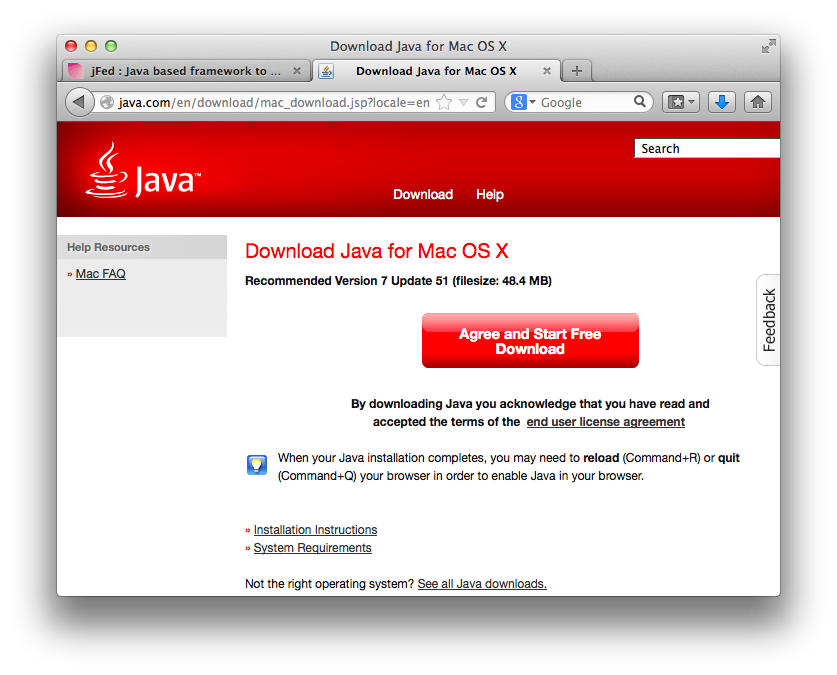Click the address bar URL
Screen dimensions: 837x675
pyautogui.click(x=274, y=102)
